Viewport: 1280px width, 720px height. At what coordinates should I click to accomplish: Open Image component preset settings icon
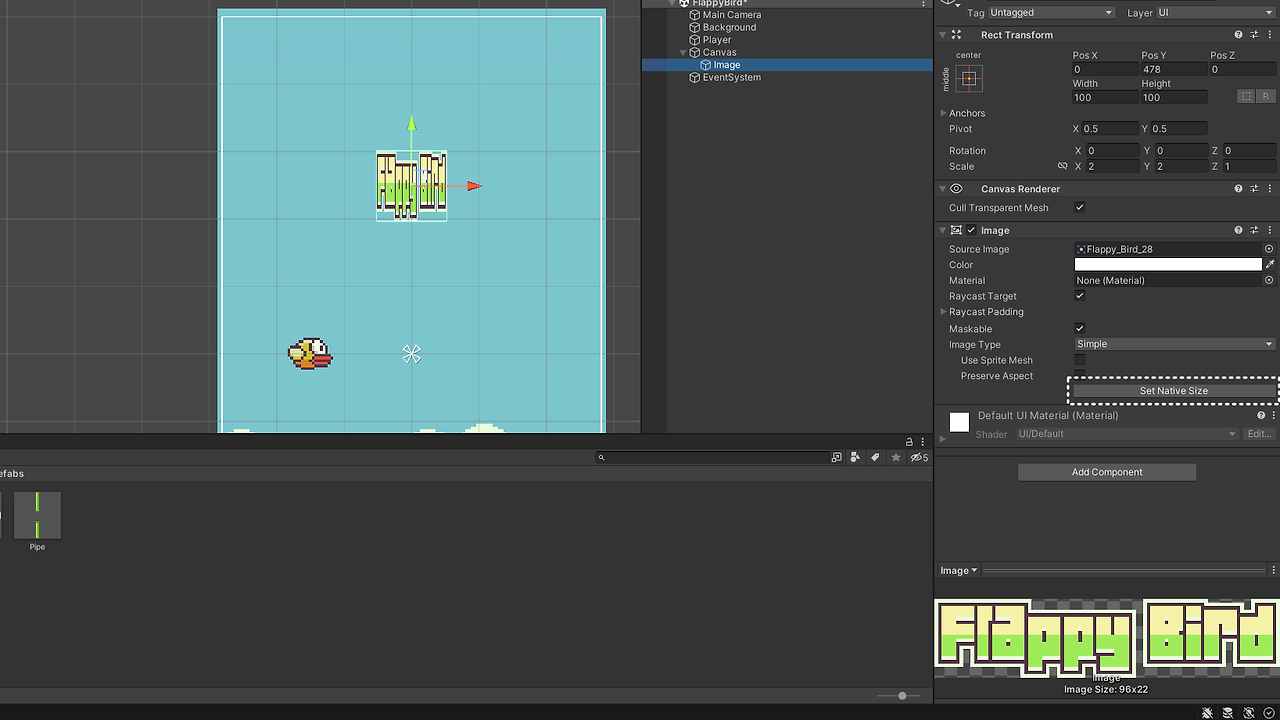point(1254,230)
